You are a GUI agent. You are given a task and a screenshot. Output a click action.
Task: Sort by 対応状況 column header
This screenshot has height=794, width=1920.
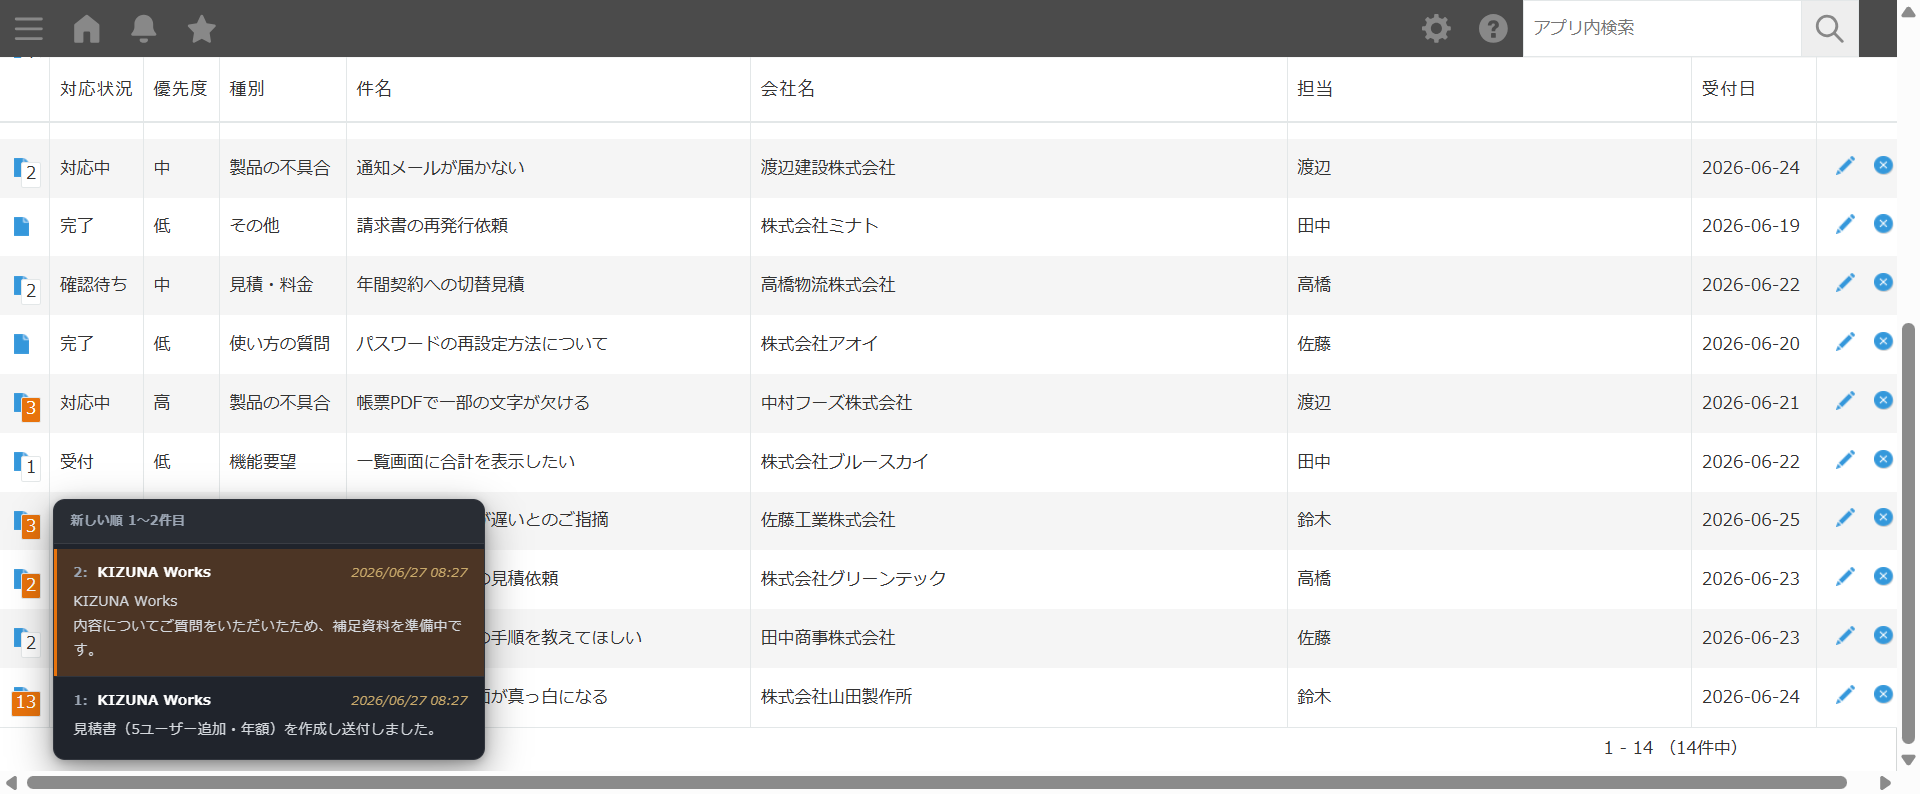coord(96,89)
